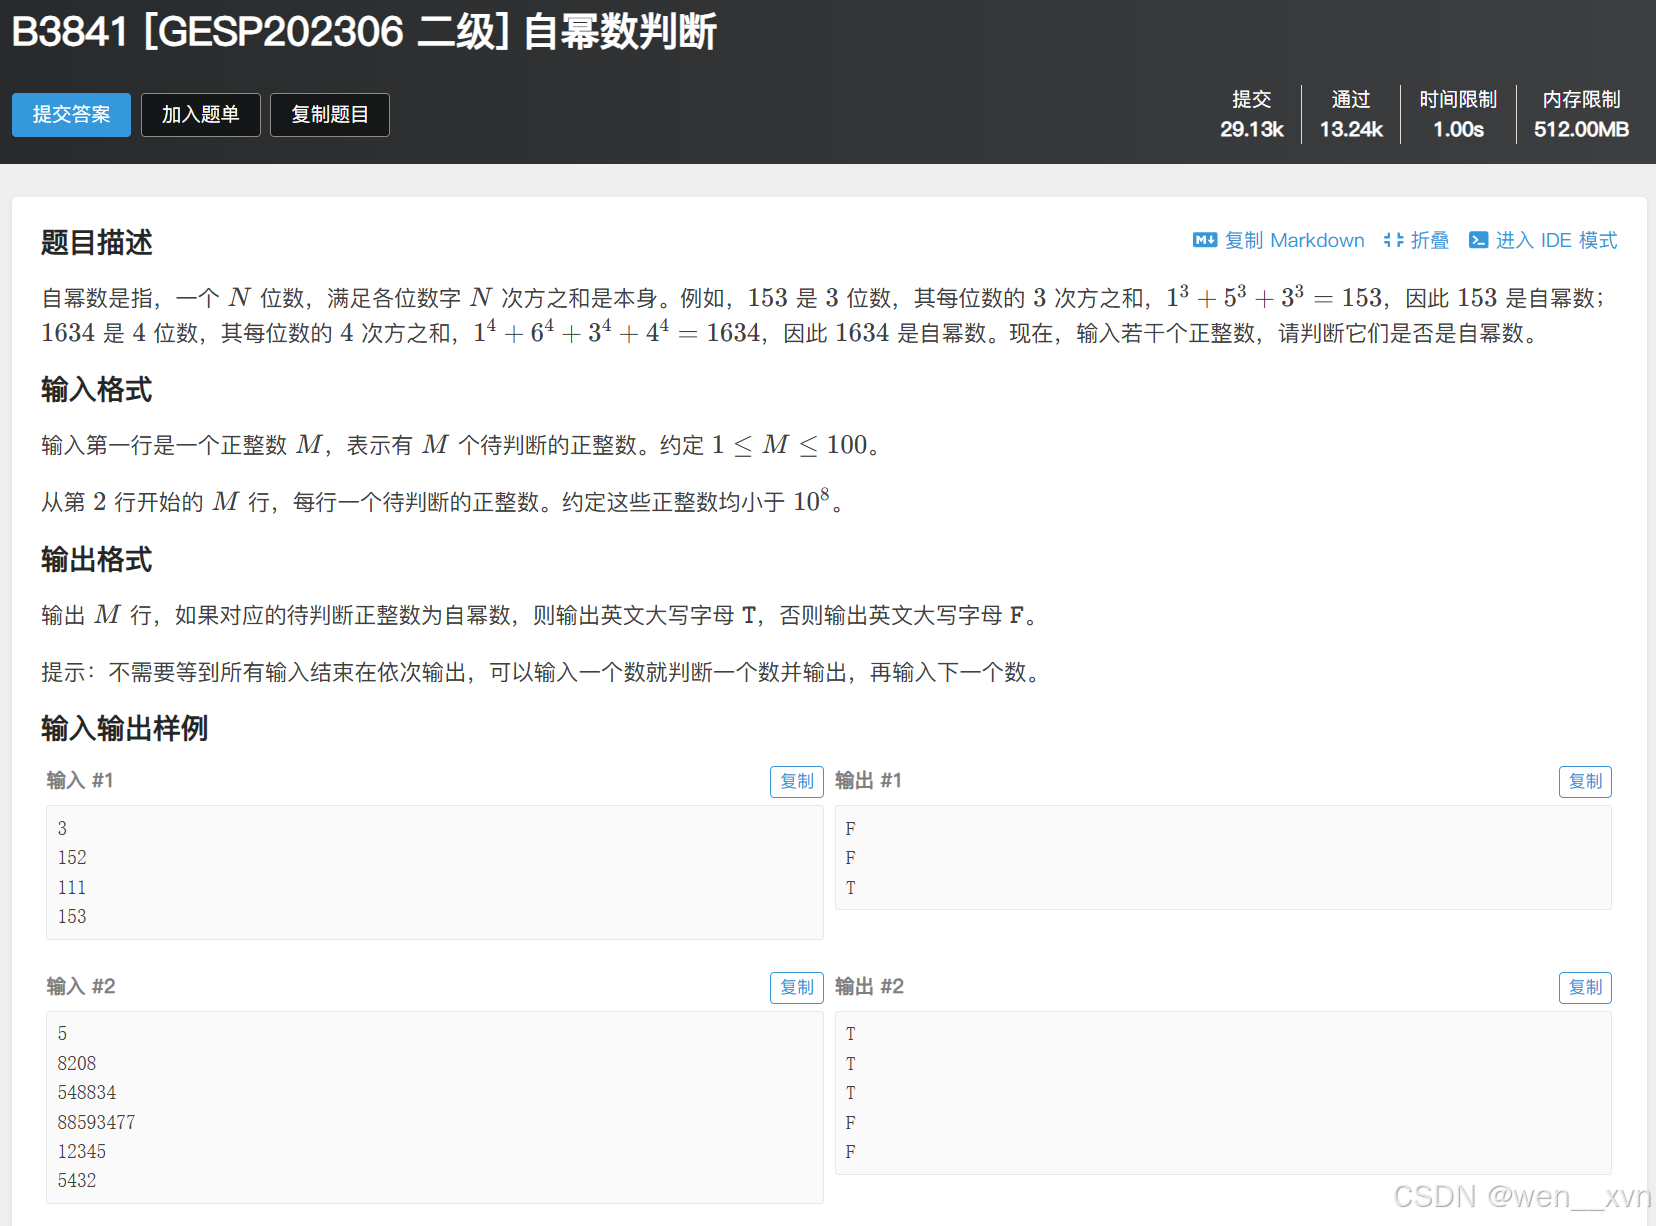Image resolution: width=1656 pixels, height=1226 pixels.
Task: Select the sample input #1 text box
Action: click(433, 871)
